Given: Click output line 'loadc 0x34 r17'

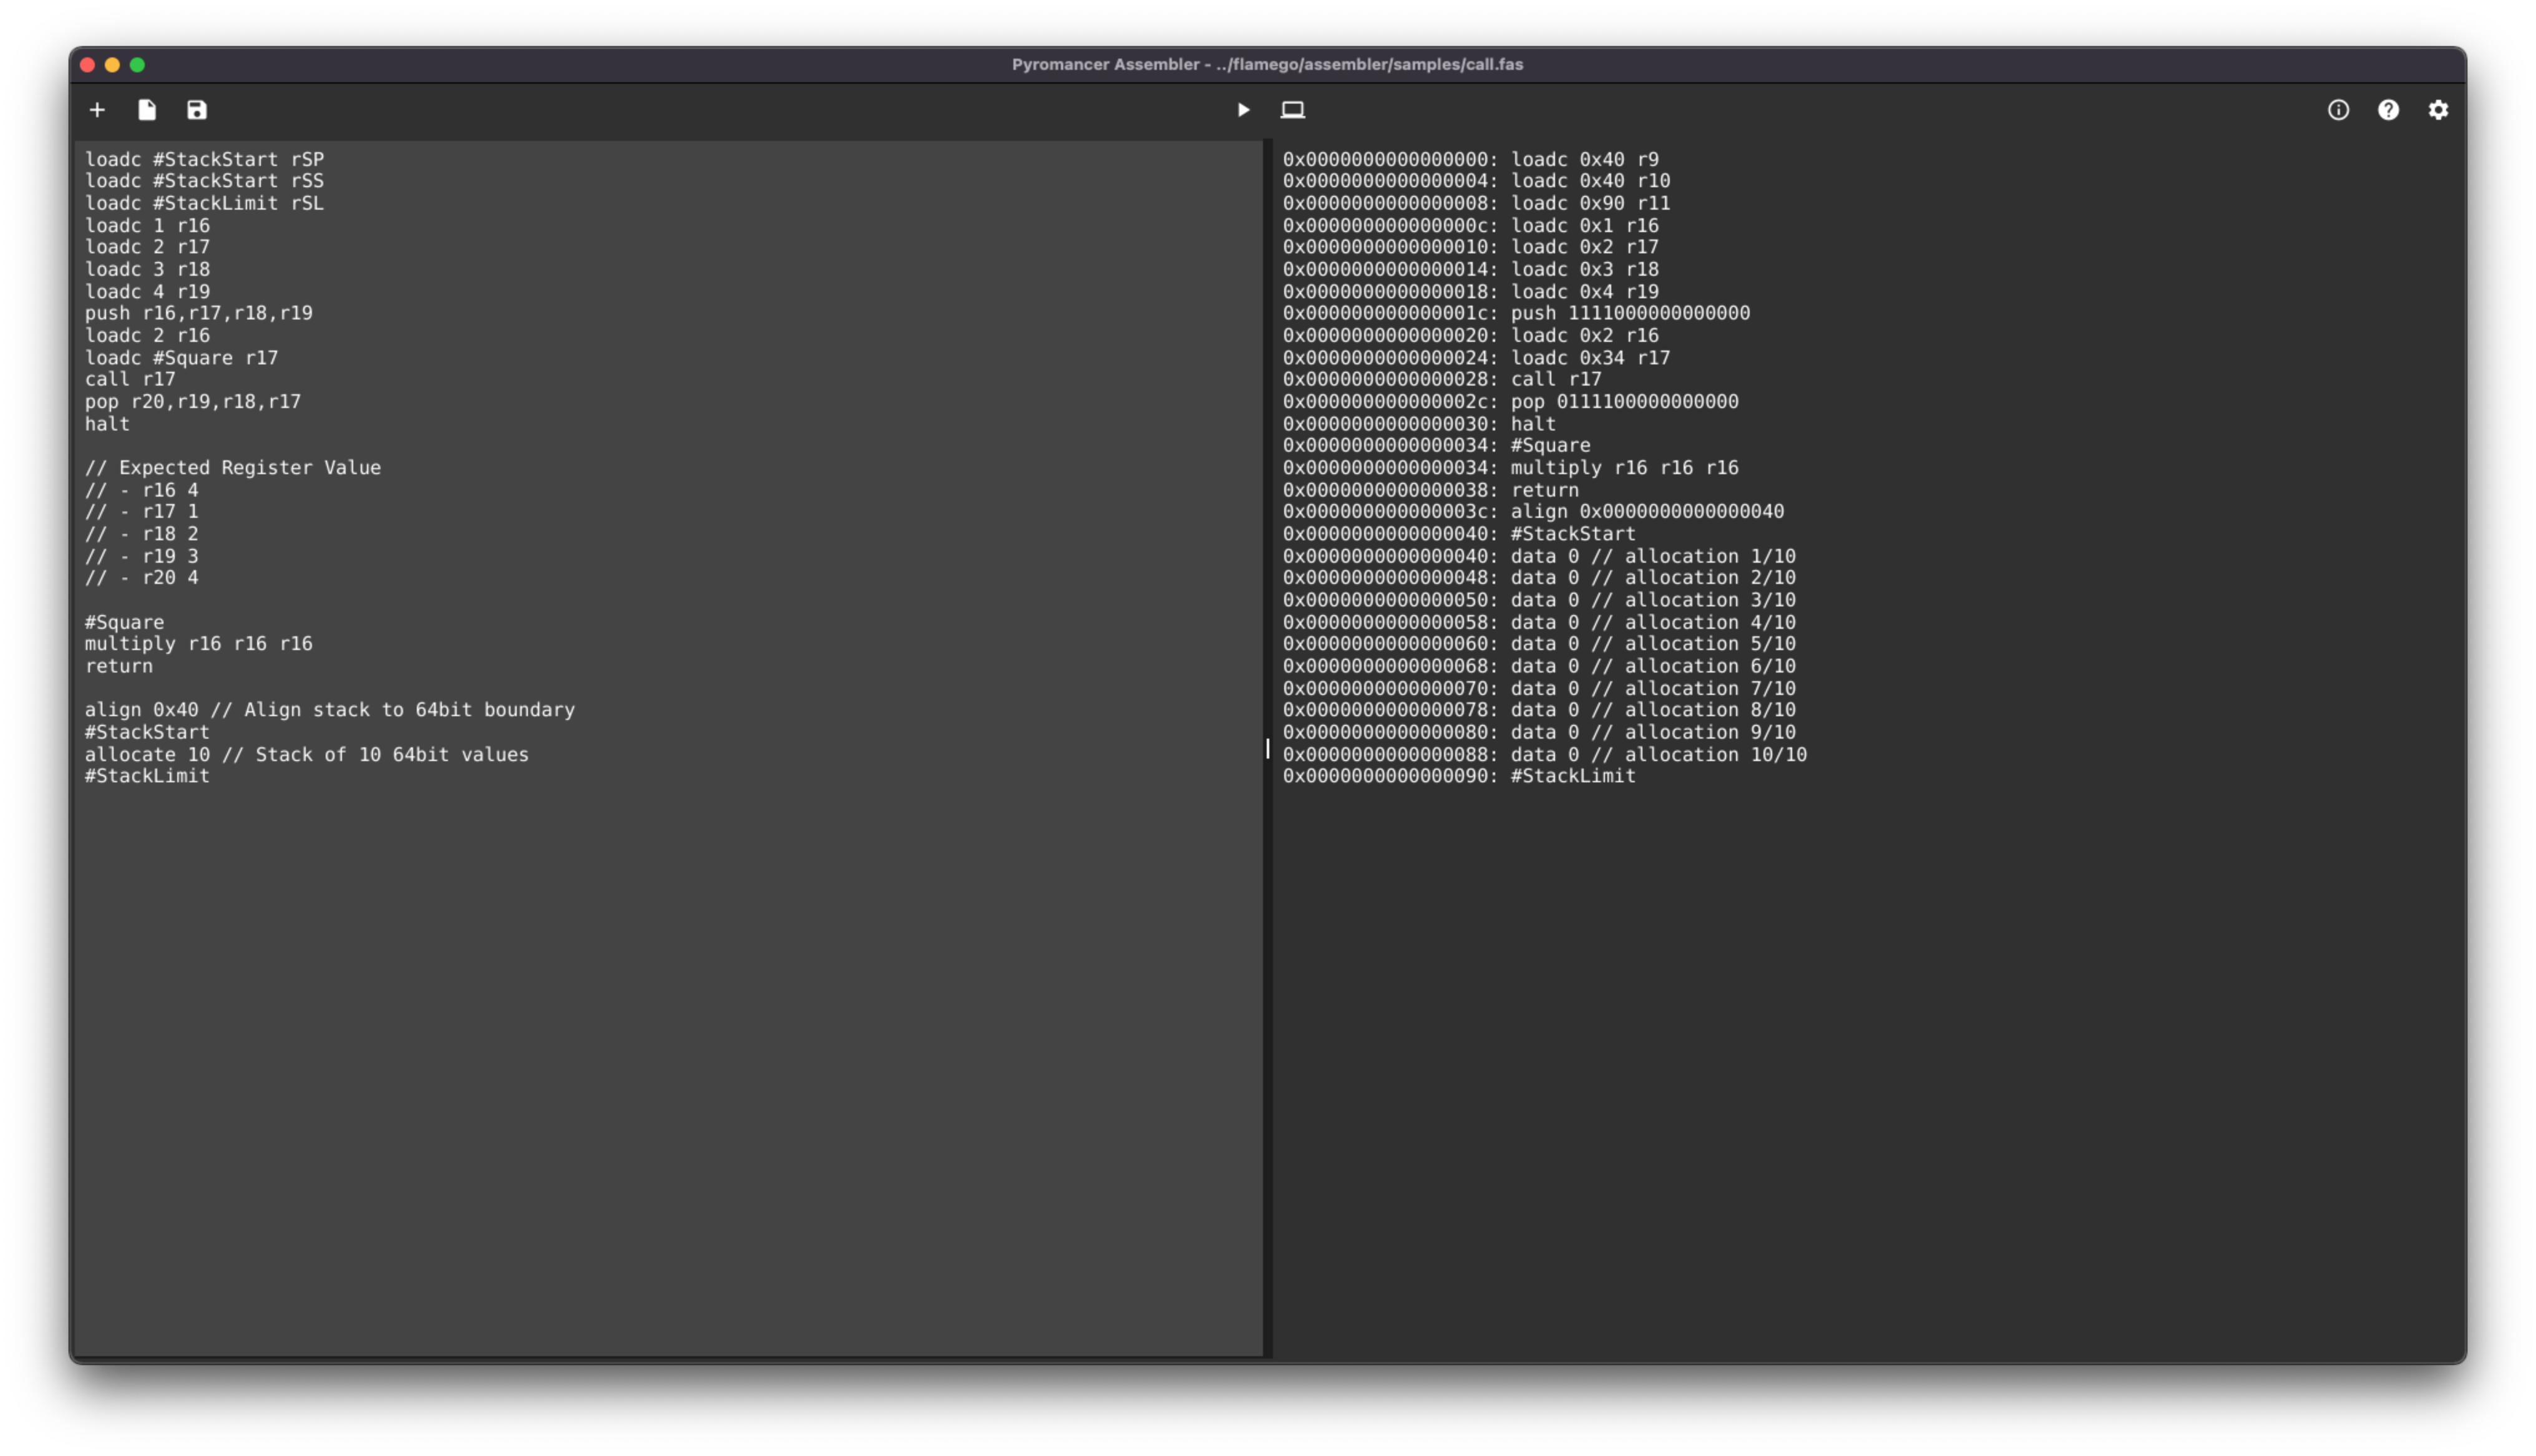Looking at the screenshot, I should click(x=1476, y=358).
